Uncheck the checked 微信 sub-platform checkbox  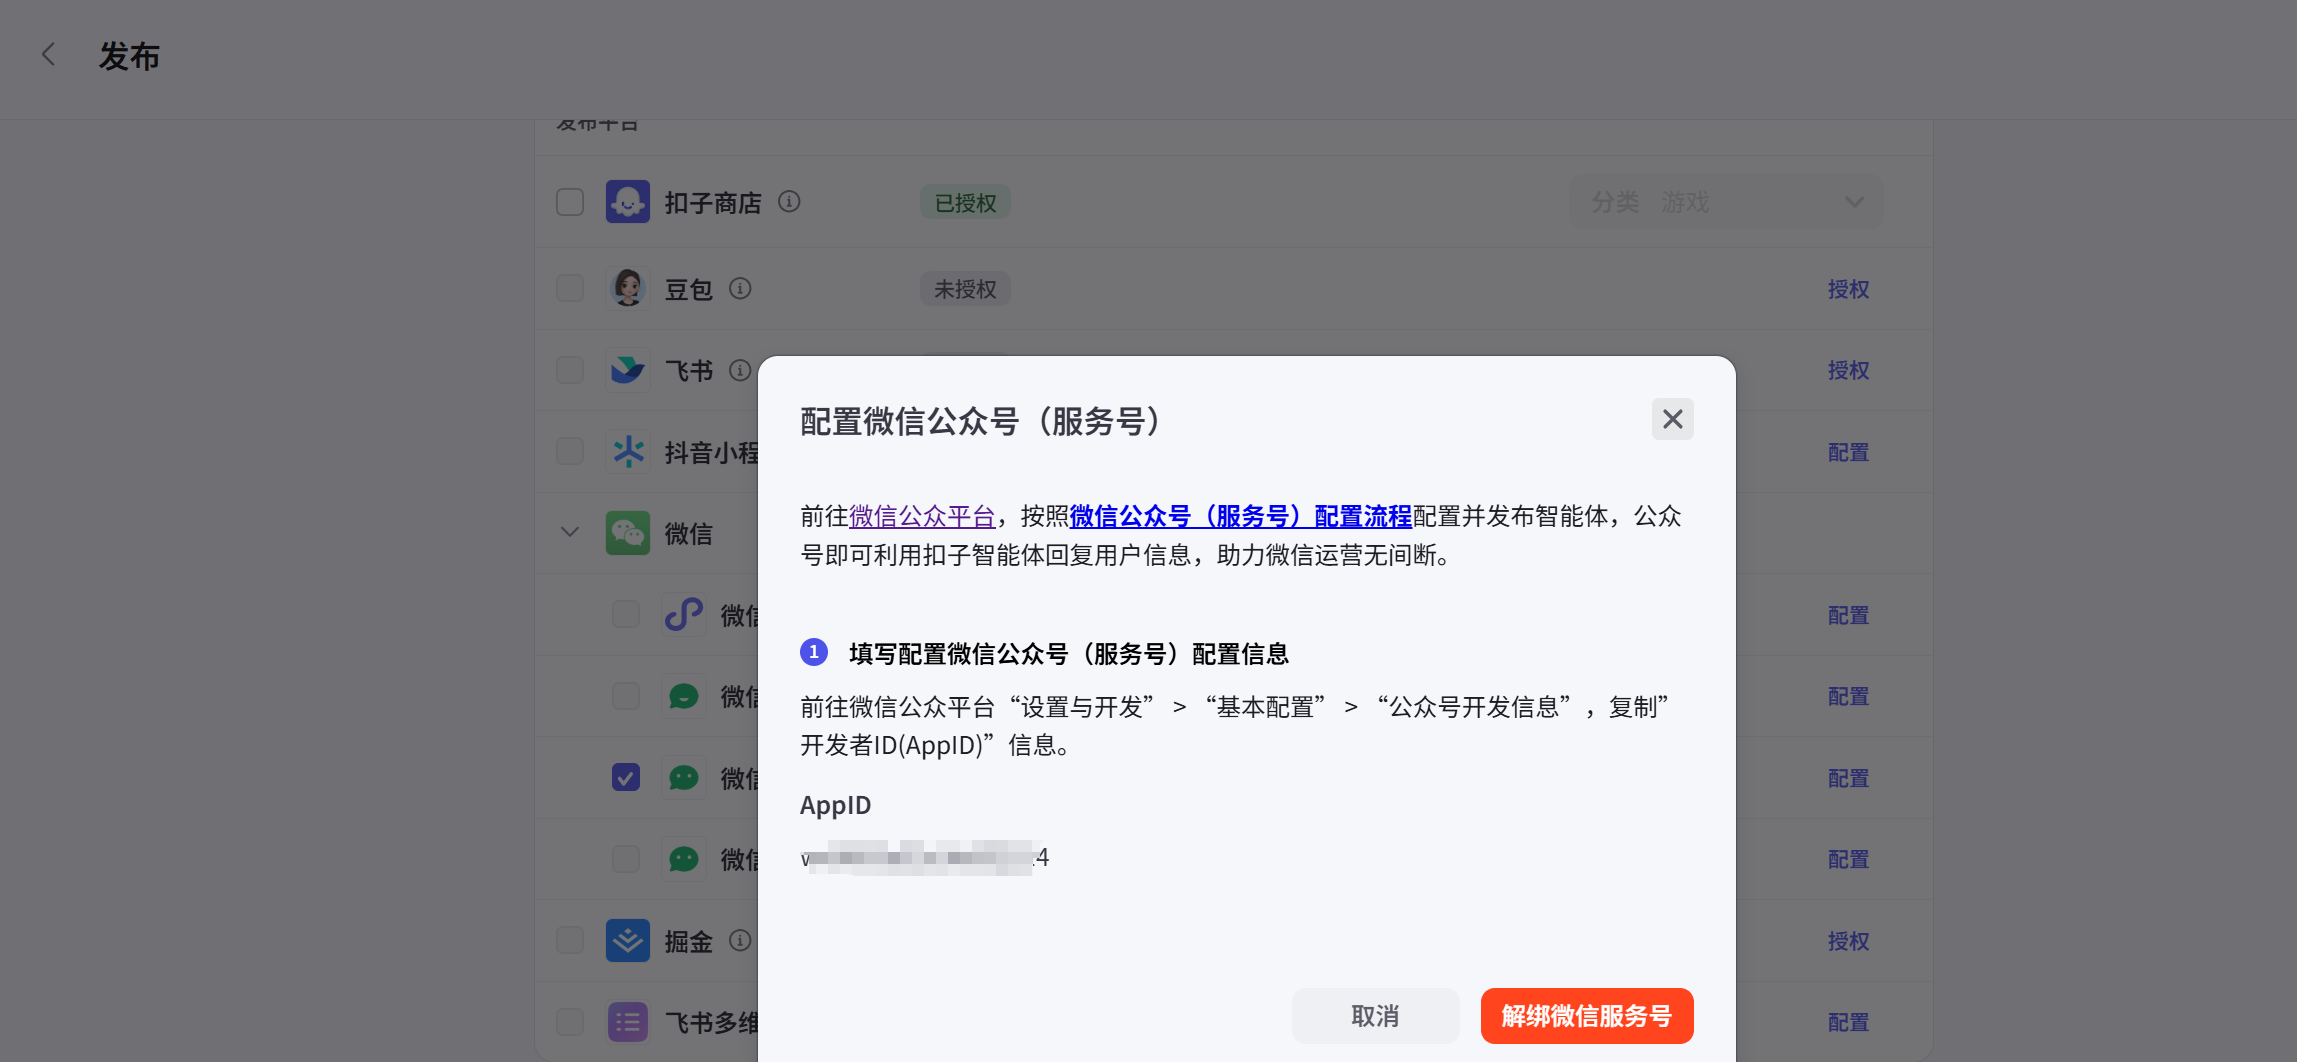point(626,777)
